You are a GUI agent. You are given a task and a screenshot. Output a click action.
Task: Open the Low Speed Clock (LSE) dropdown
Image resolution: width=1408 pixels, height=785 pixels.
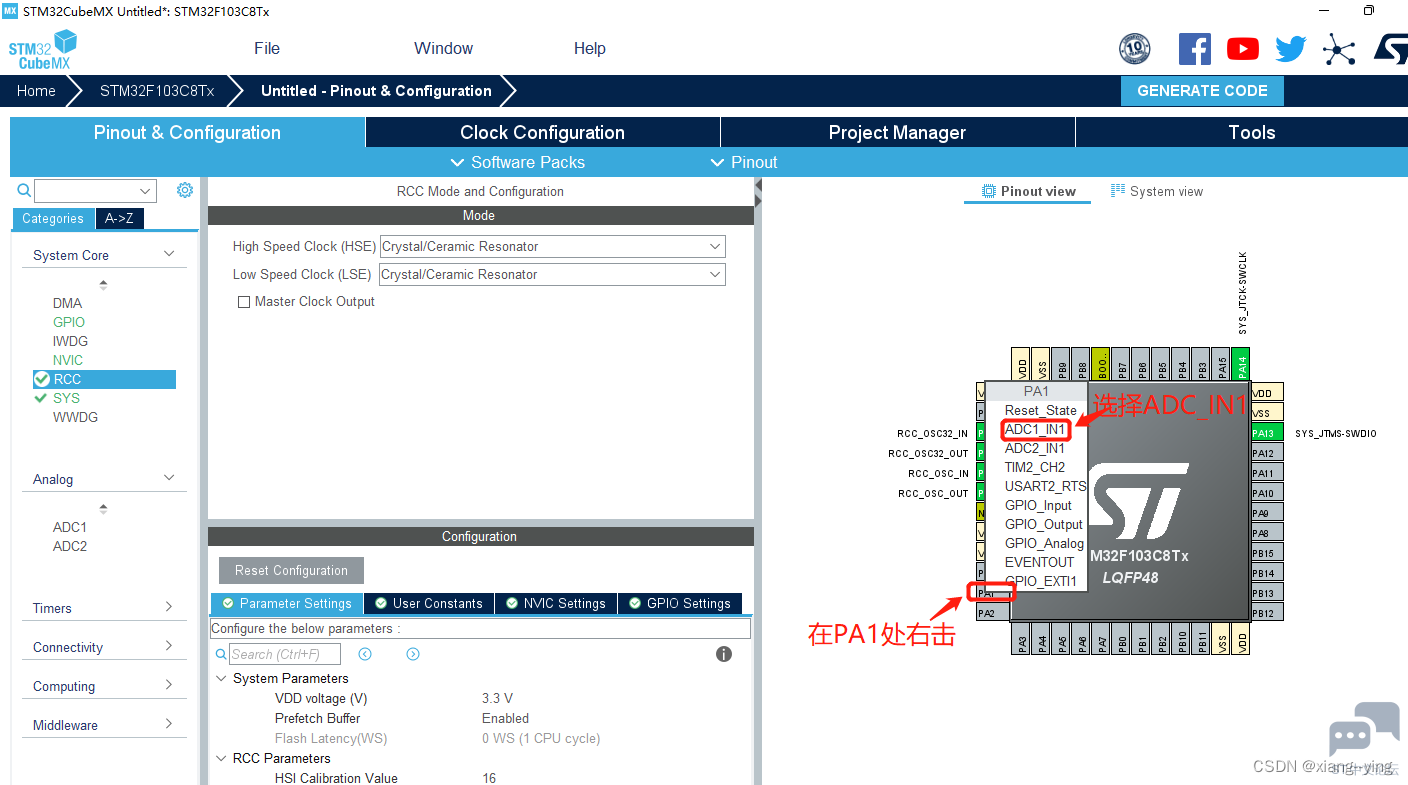[x=552, y=275]
